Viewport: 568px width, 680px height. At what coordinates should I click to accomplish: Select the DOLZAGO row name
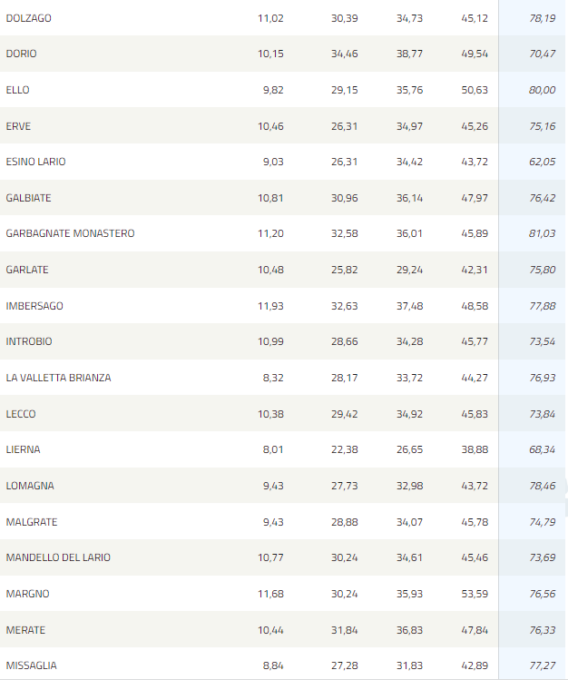pyautogui.click(x=29, y=18)
